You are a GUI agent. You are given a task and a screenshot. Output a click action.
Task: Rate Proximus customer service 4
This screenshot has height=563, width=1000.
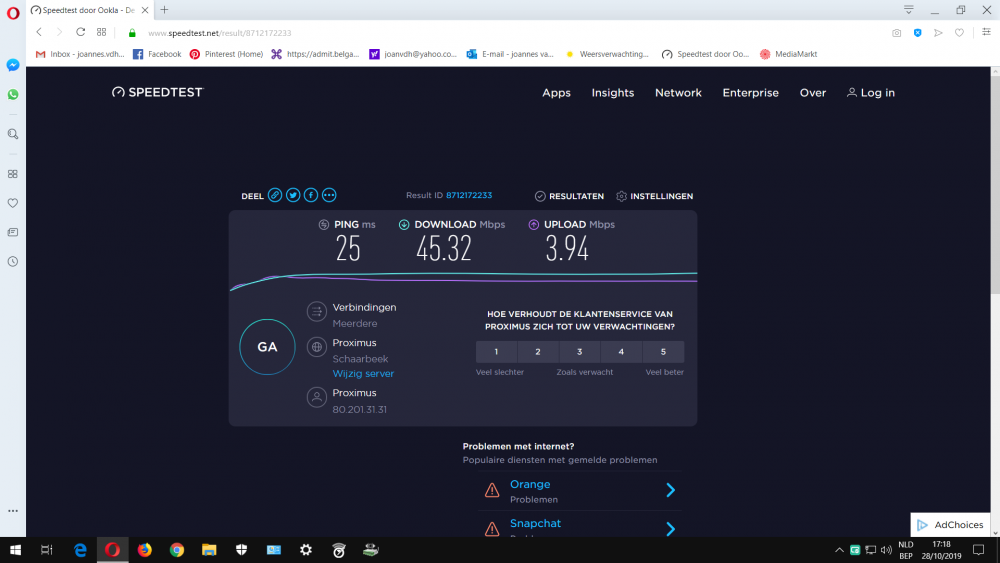(x=621, y=351)
